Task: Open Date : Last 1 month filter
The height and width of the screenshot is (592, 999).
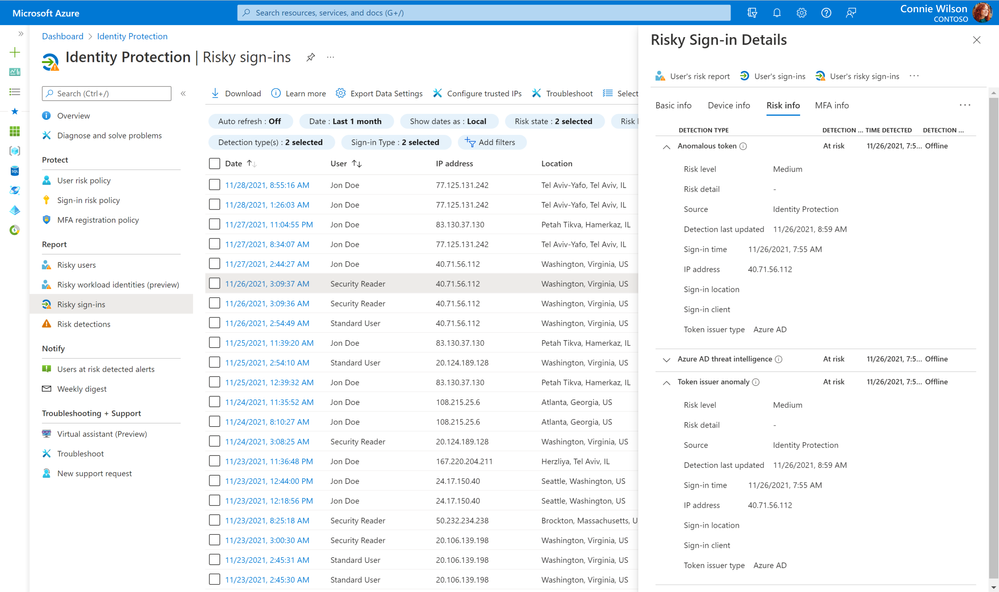Action: click(345, 121)
